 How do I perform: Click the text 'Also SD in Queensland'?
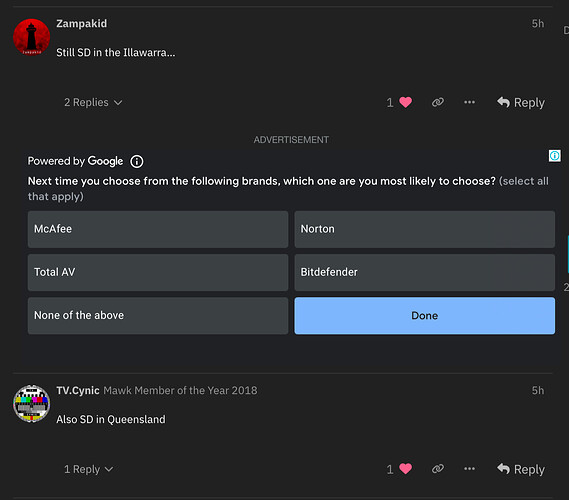point(111,419)
